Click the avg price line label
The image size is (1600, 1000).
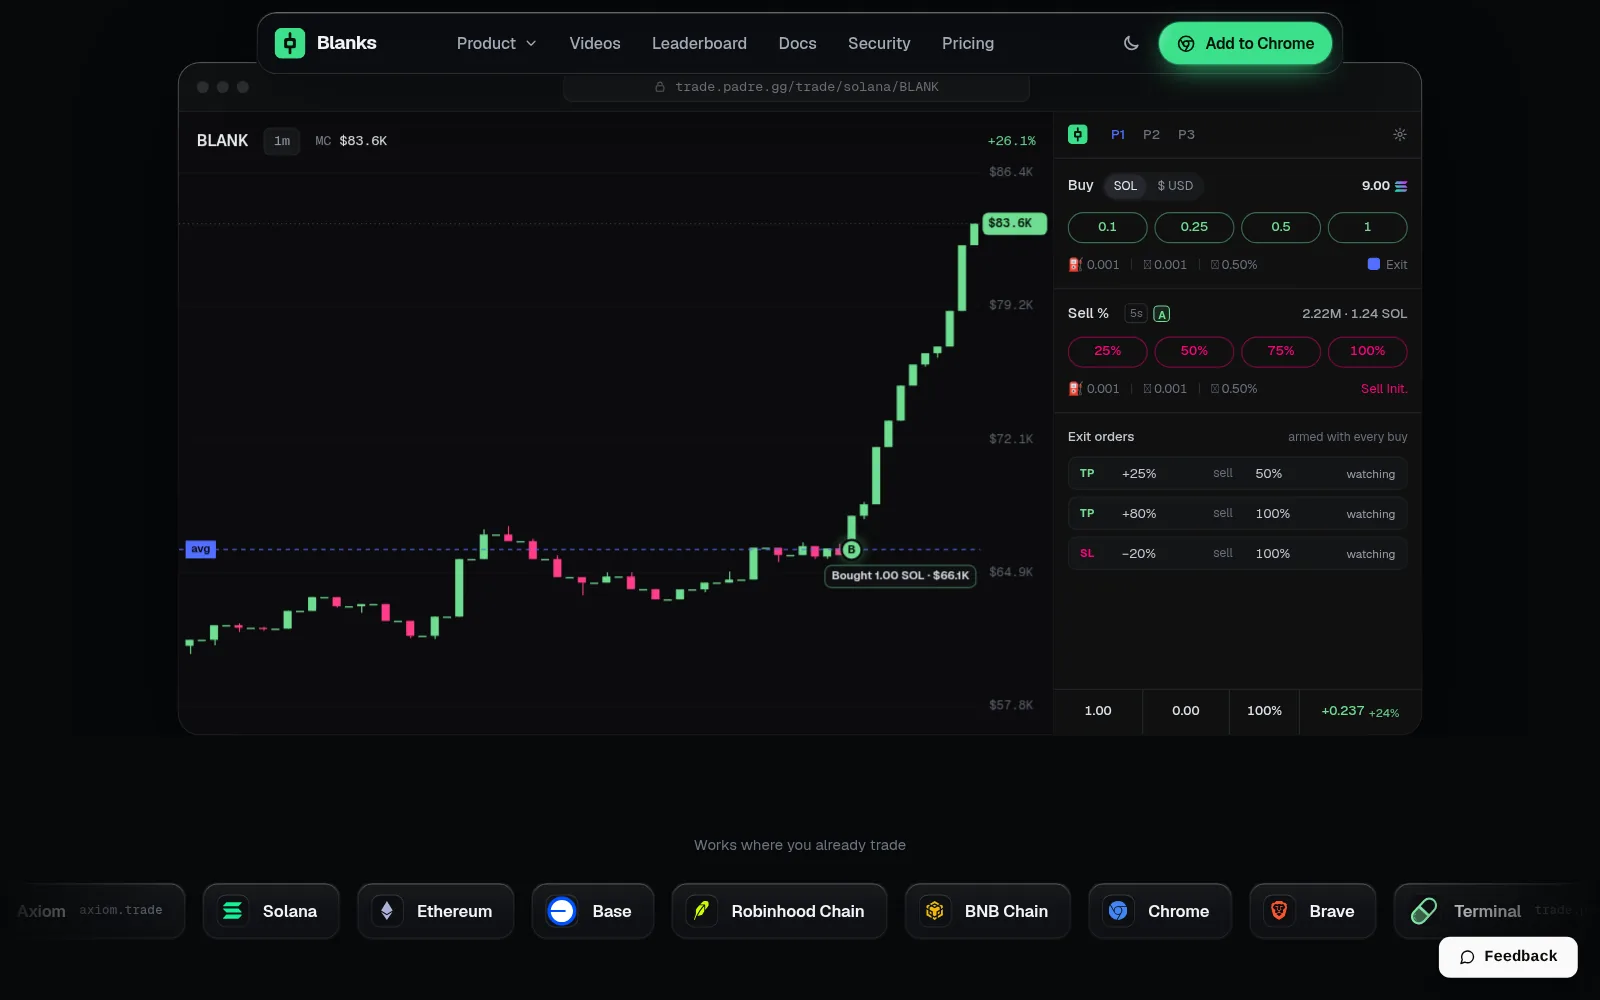click(x=201, y=549)
